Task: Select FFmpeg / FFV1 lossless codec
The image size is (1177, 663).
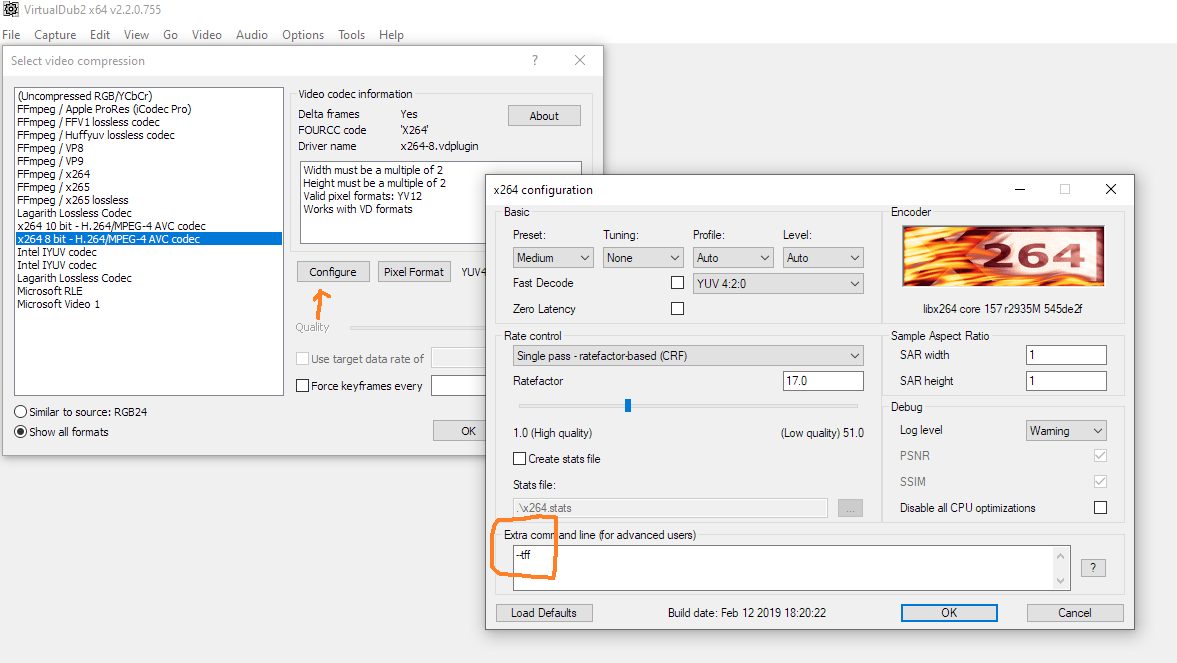Action: point(89,122)
